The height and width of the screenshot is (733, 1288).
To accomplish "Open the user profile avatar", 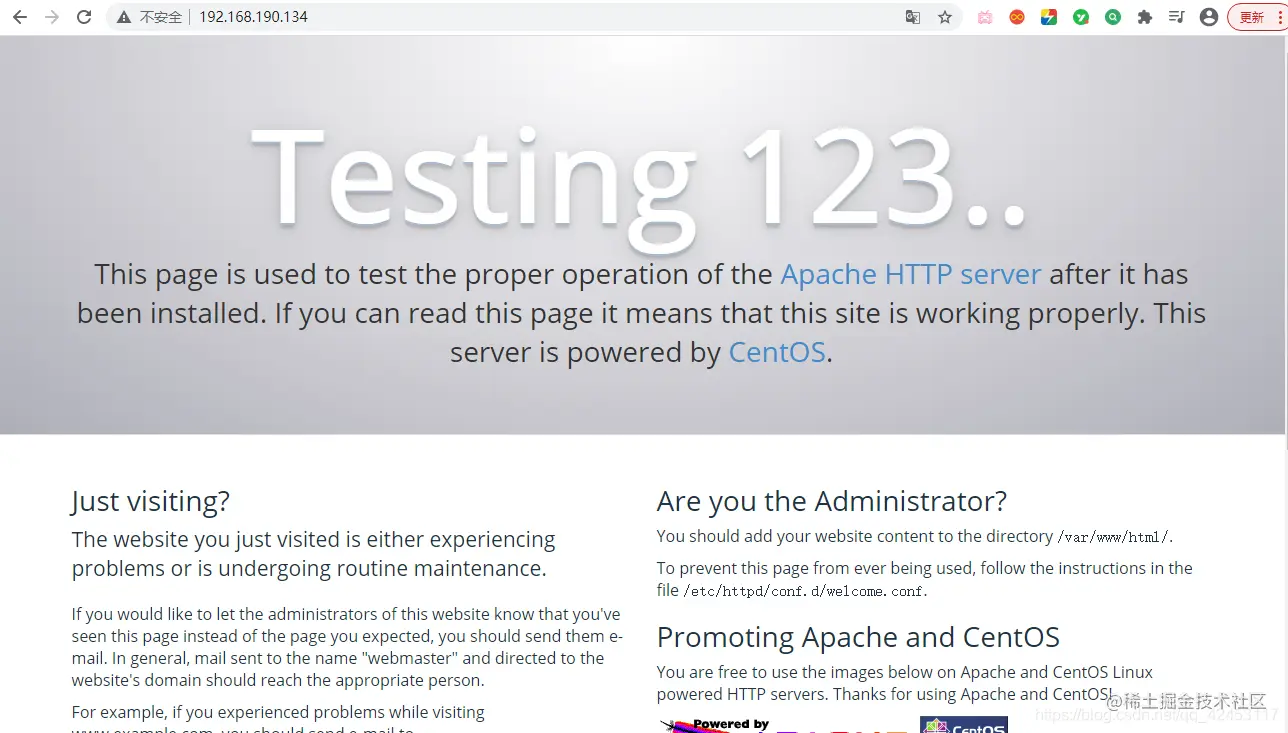I will tap(1209, 17).
